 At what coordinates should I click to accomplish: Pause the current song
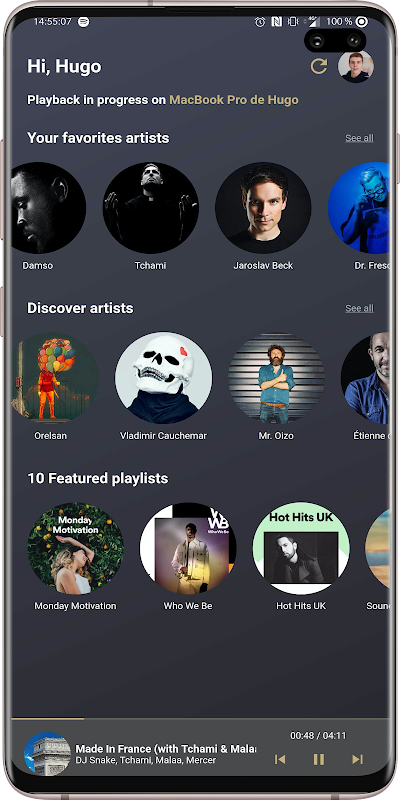(x=319, y=759)
